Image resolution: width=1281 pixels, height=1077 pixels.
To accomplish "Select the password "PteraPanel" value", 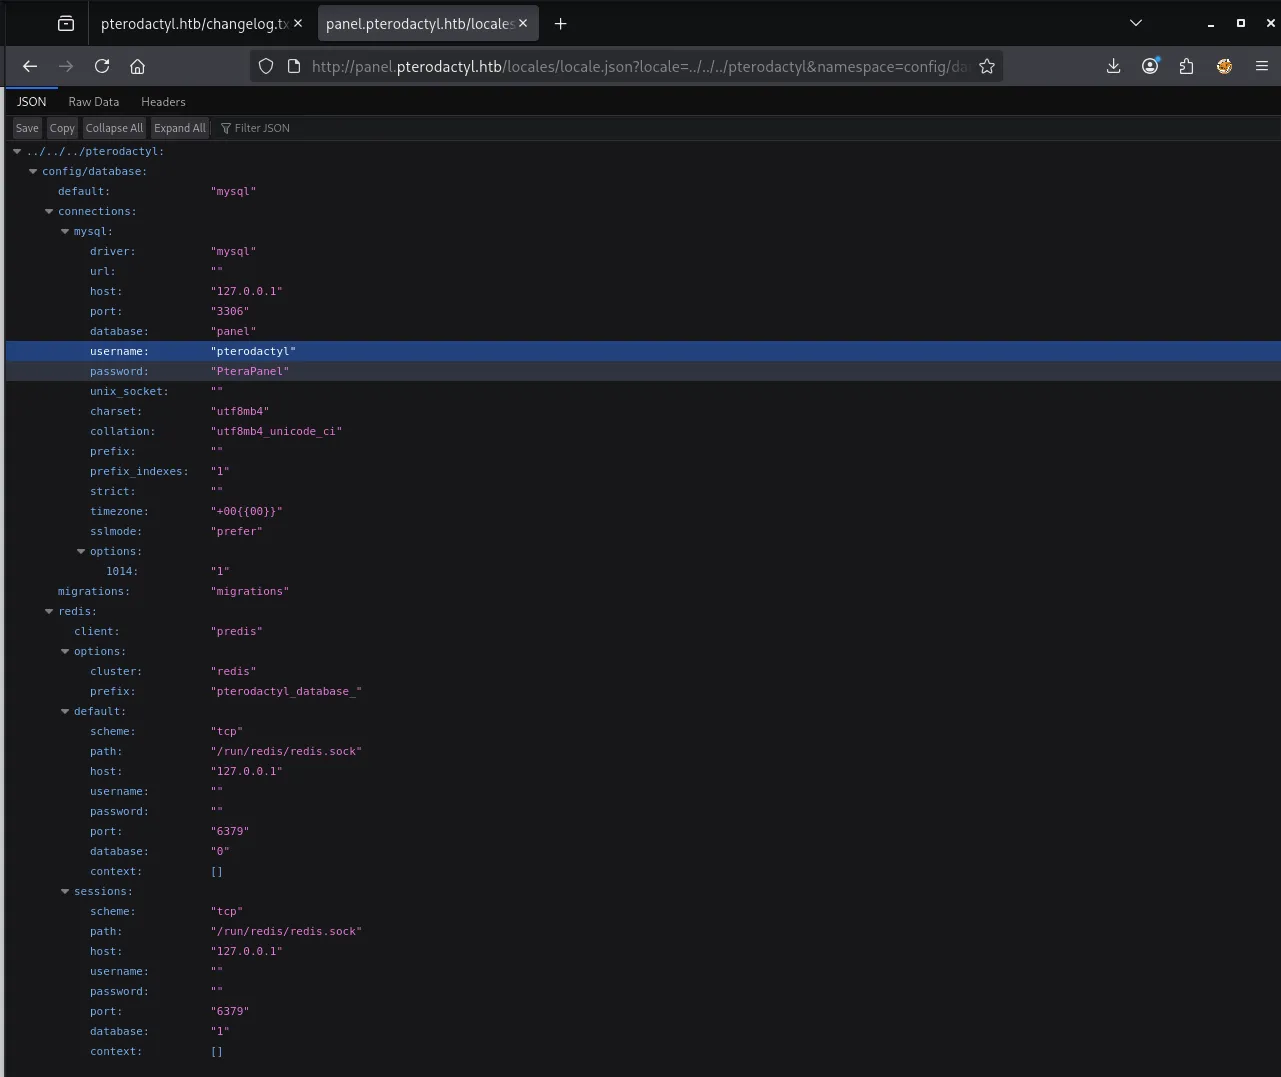I will 250,371.
